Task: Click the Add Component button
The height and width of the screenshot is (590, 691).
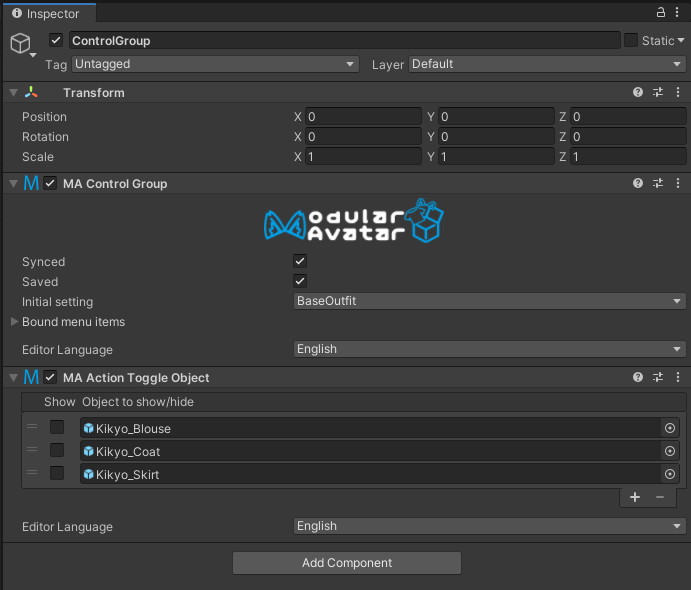Action: click(x=347, y=563)
